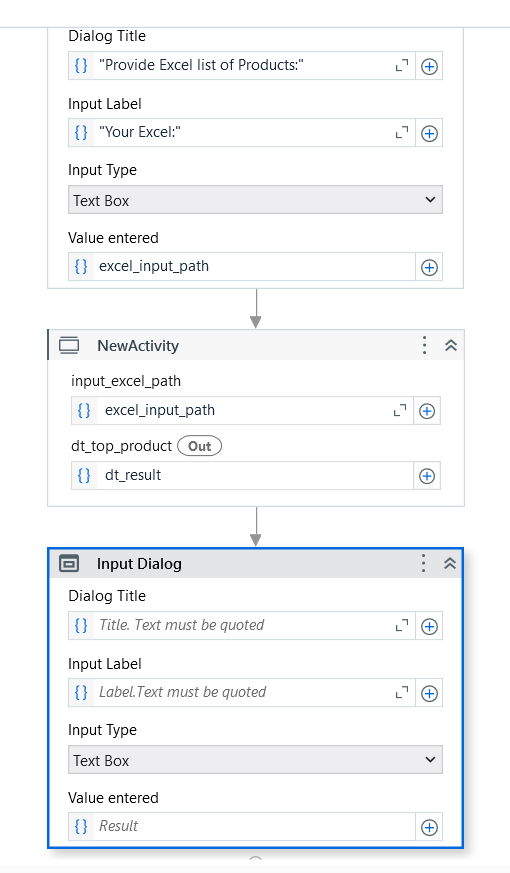
Task: Click plus icon beside "Provide Excel list of Products:" title
Action: point(429,66)
